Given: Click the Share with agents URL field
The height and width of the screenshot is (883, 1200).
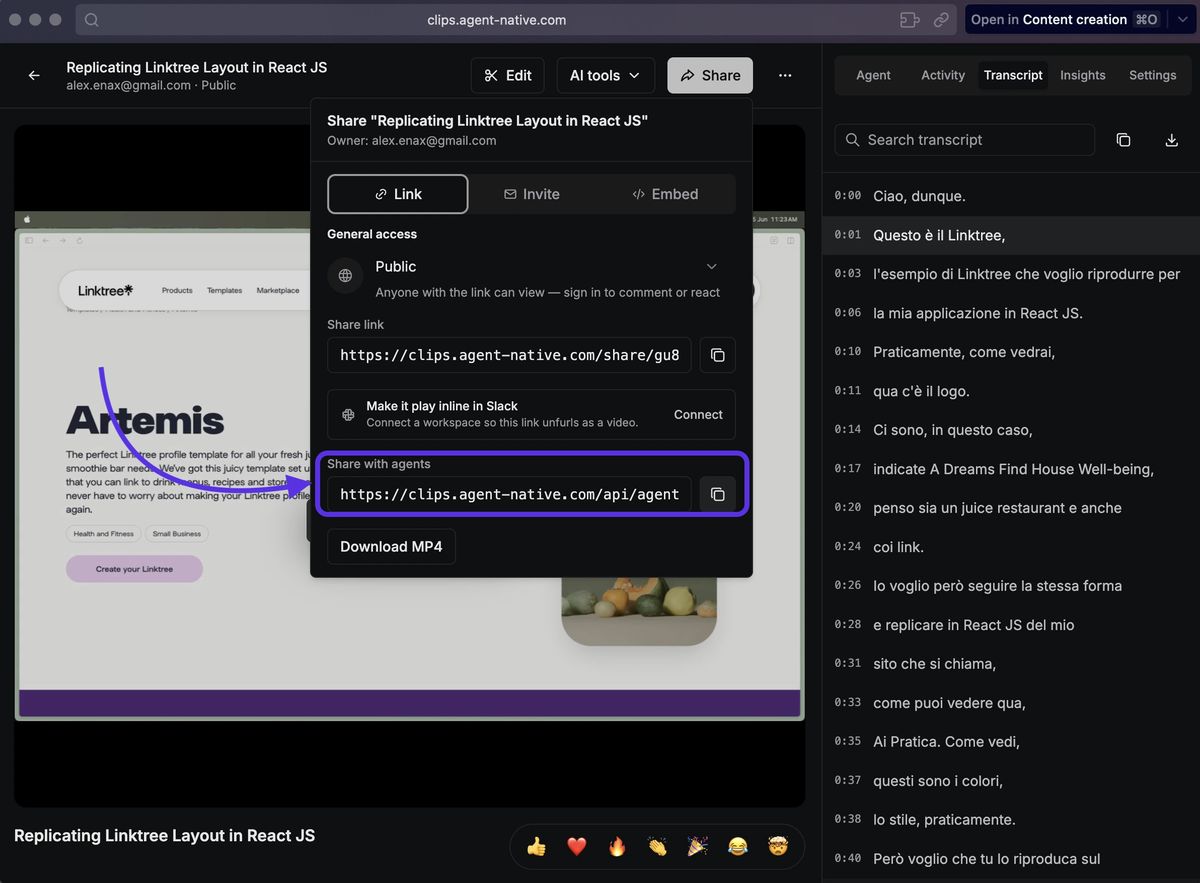Looking at the screenshot, I should tap(509, 494).
